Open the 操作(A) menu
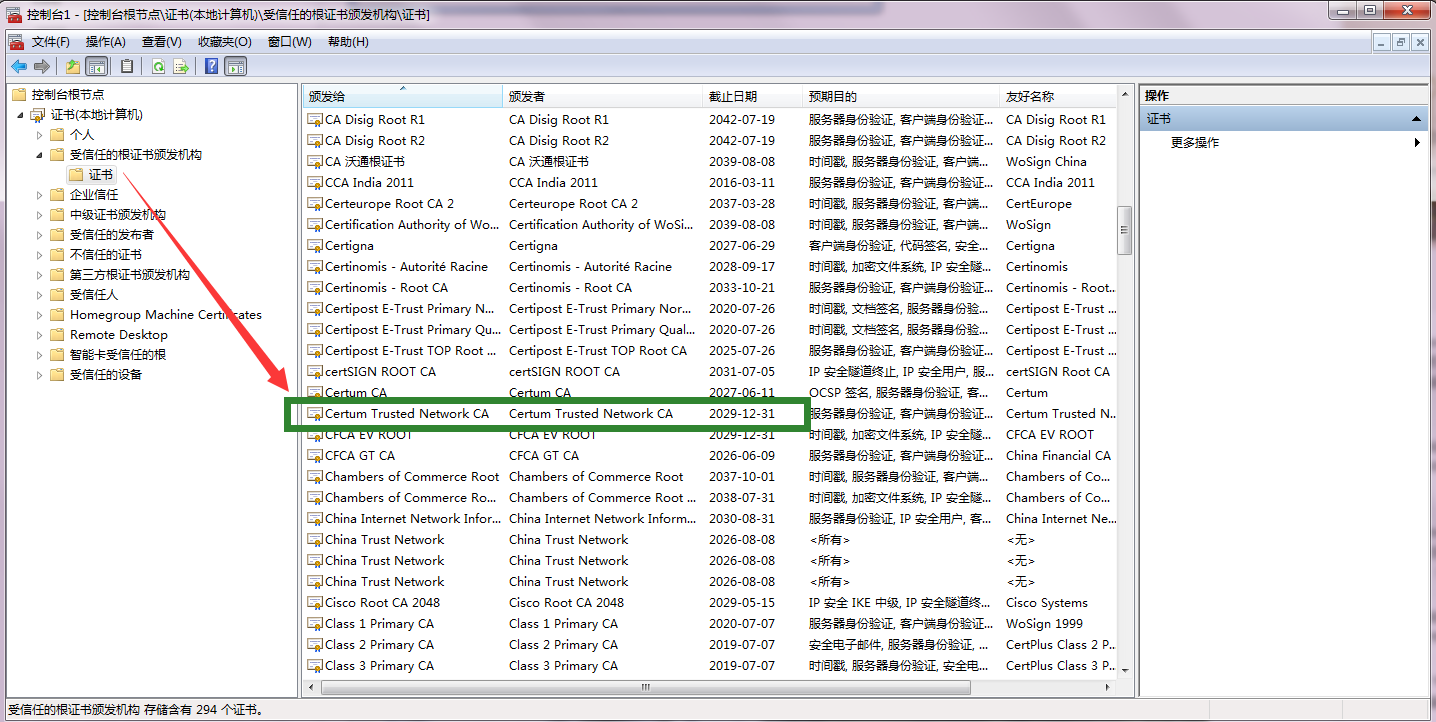The height and width of the screenshot is (722, 1436). [106, 42]
